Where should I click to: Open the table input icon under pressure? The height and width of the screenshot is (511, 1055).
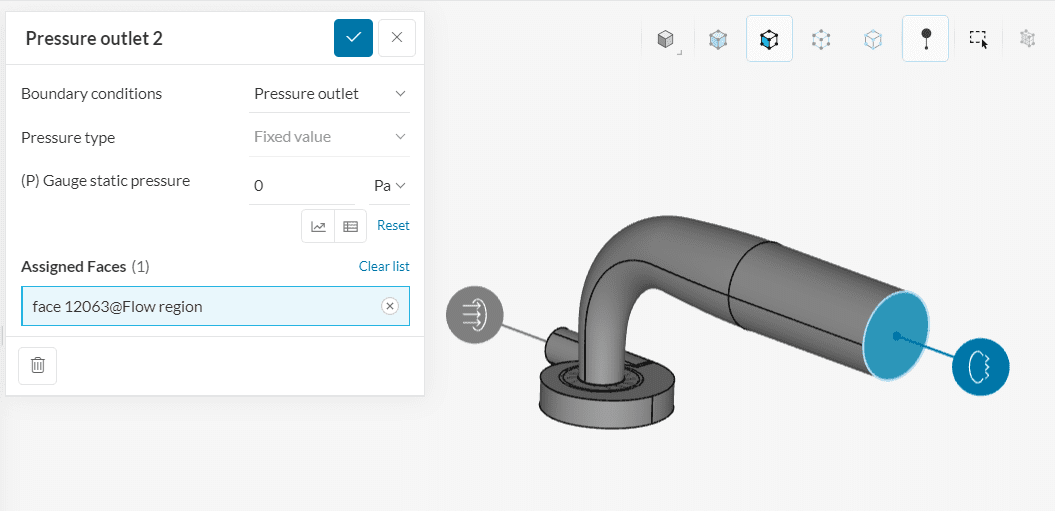point(350,226)
